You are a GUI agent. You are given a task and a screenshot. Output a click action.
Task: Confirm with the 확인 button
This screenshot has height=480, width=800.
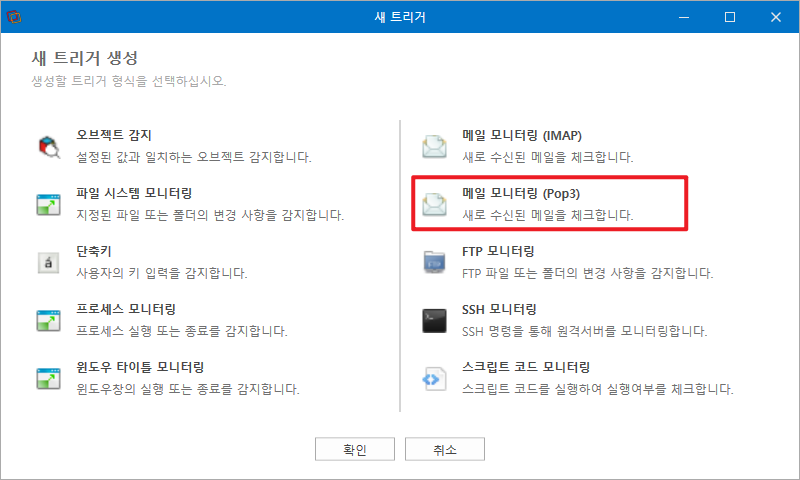[355, 449]
